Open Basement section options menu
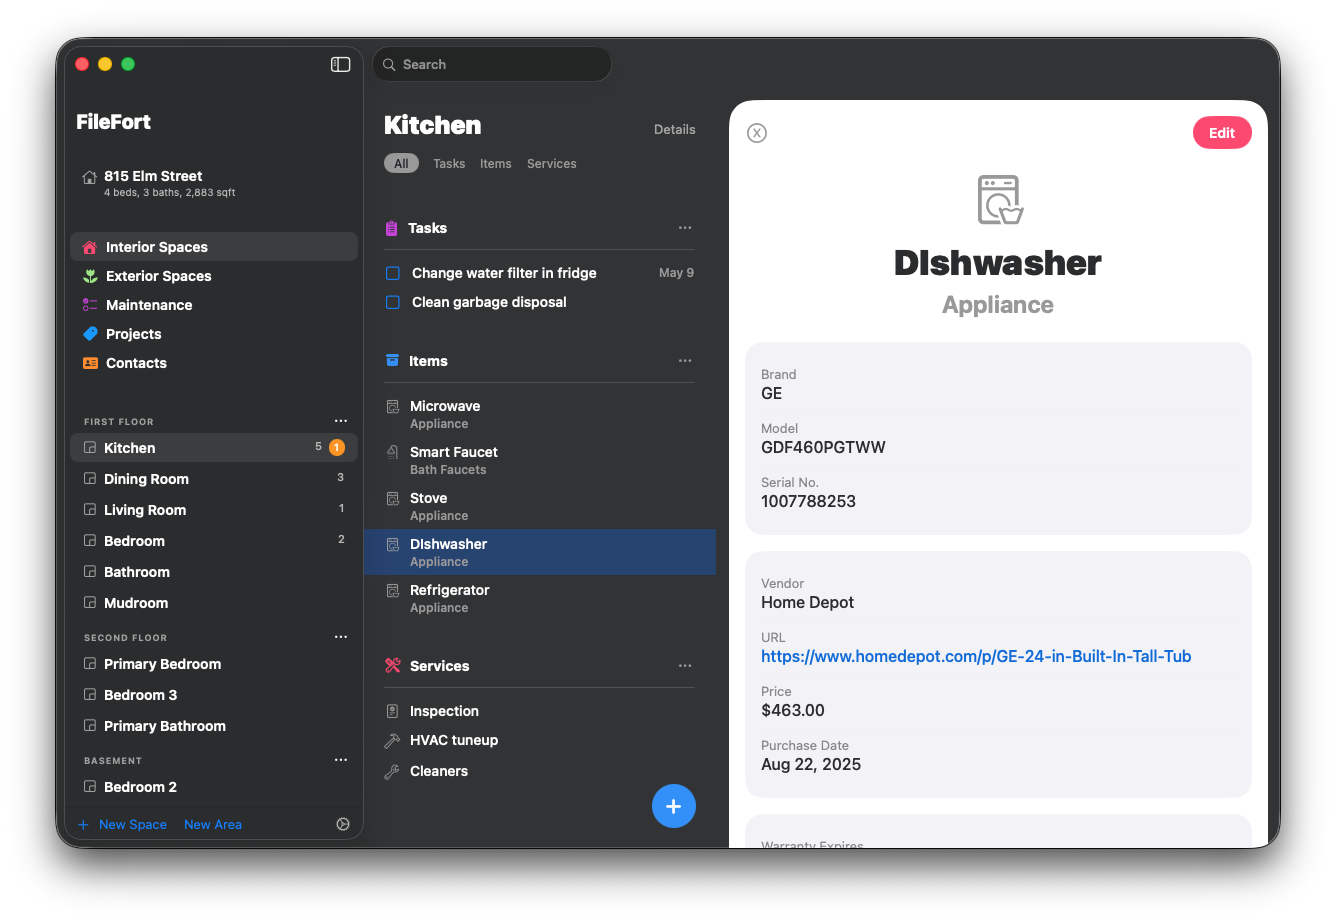This screenshot has width=1336, height=922. pos(341,760)
